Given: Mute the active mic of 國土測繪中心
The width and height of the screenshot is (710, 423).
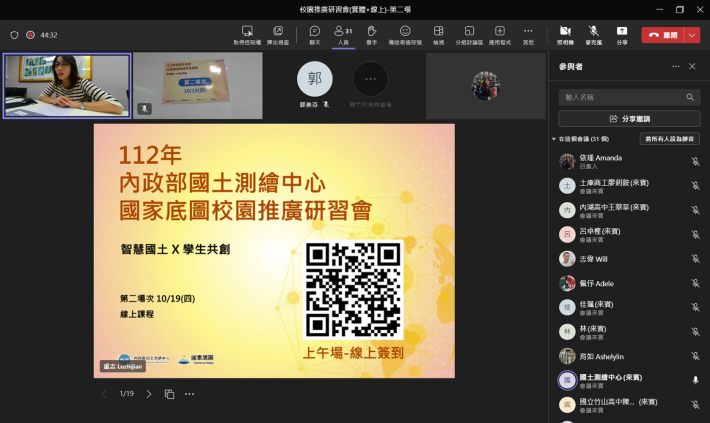Looking at the screenshot, I should click(x=695, y=380).
